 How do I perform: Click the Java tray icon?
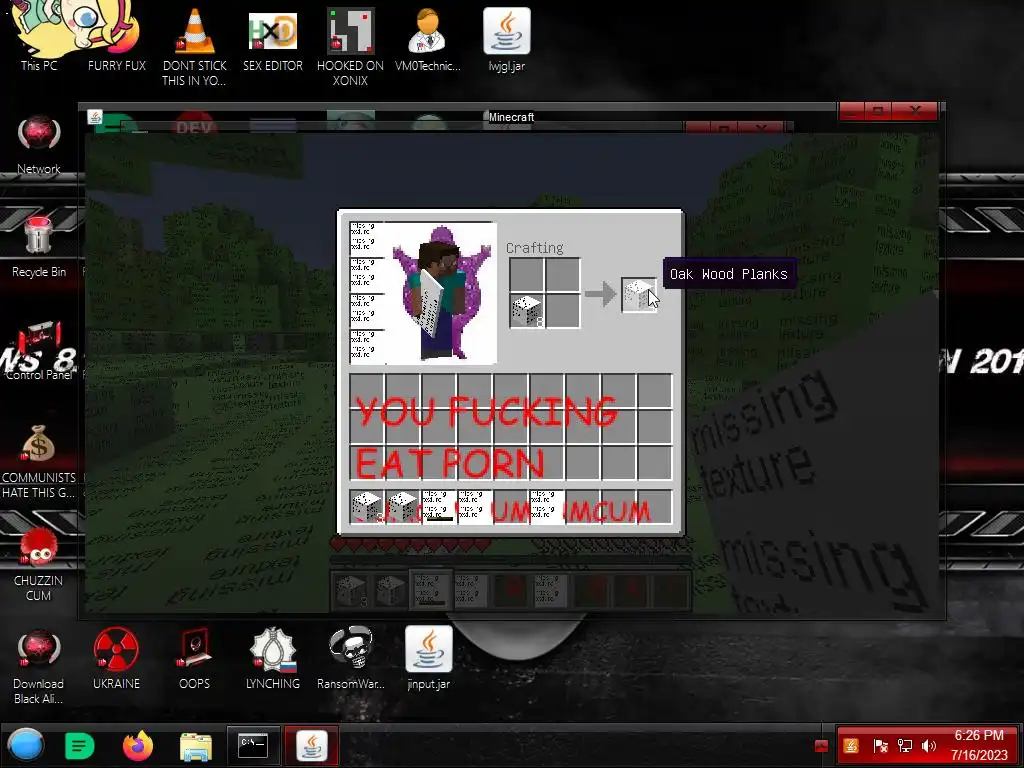pyautogui.click(x=851, y=746)
